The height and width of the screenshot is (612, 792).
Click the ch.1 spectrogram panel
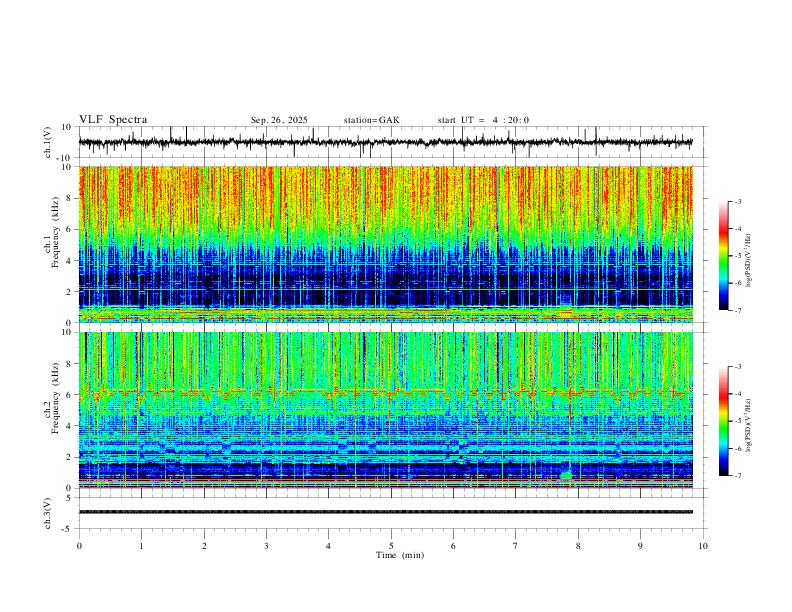click(x=385, y=244)
